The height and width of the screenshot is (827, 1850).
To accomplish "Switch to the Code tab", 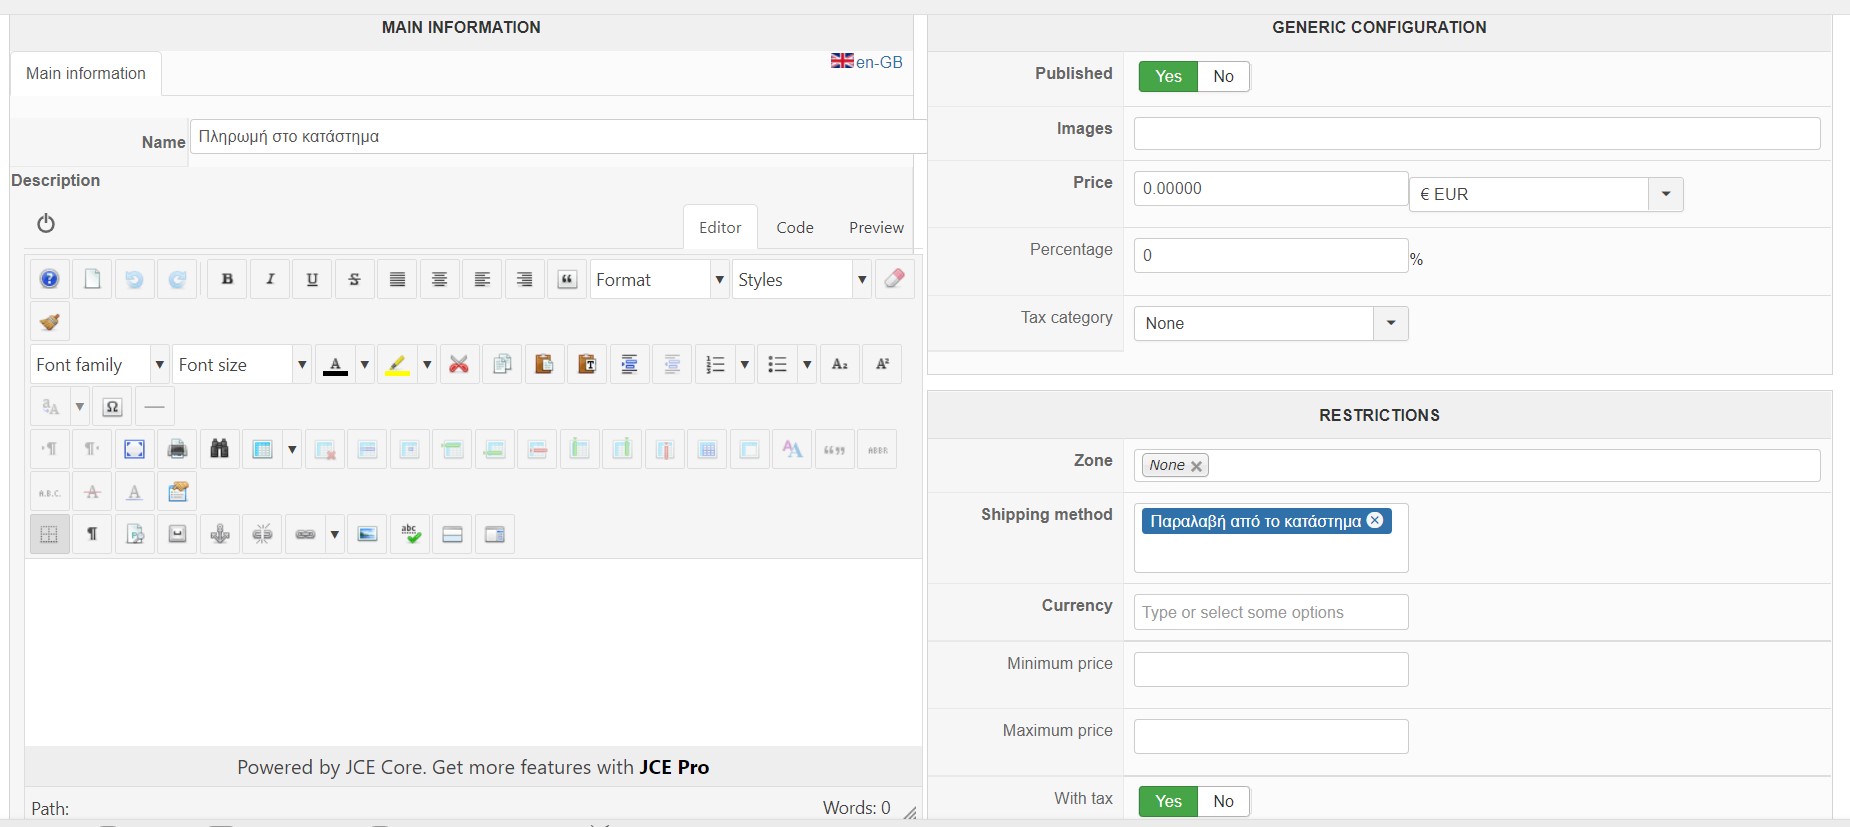I will pos(795,228).
